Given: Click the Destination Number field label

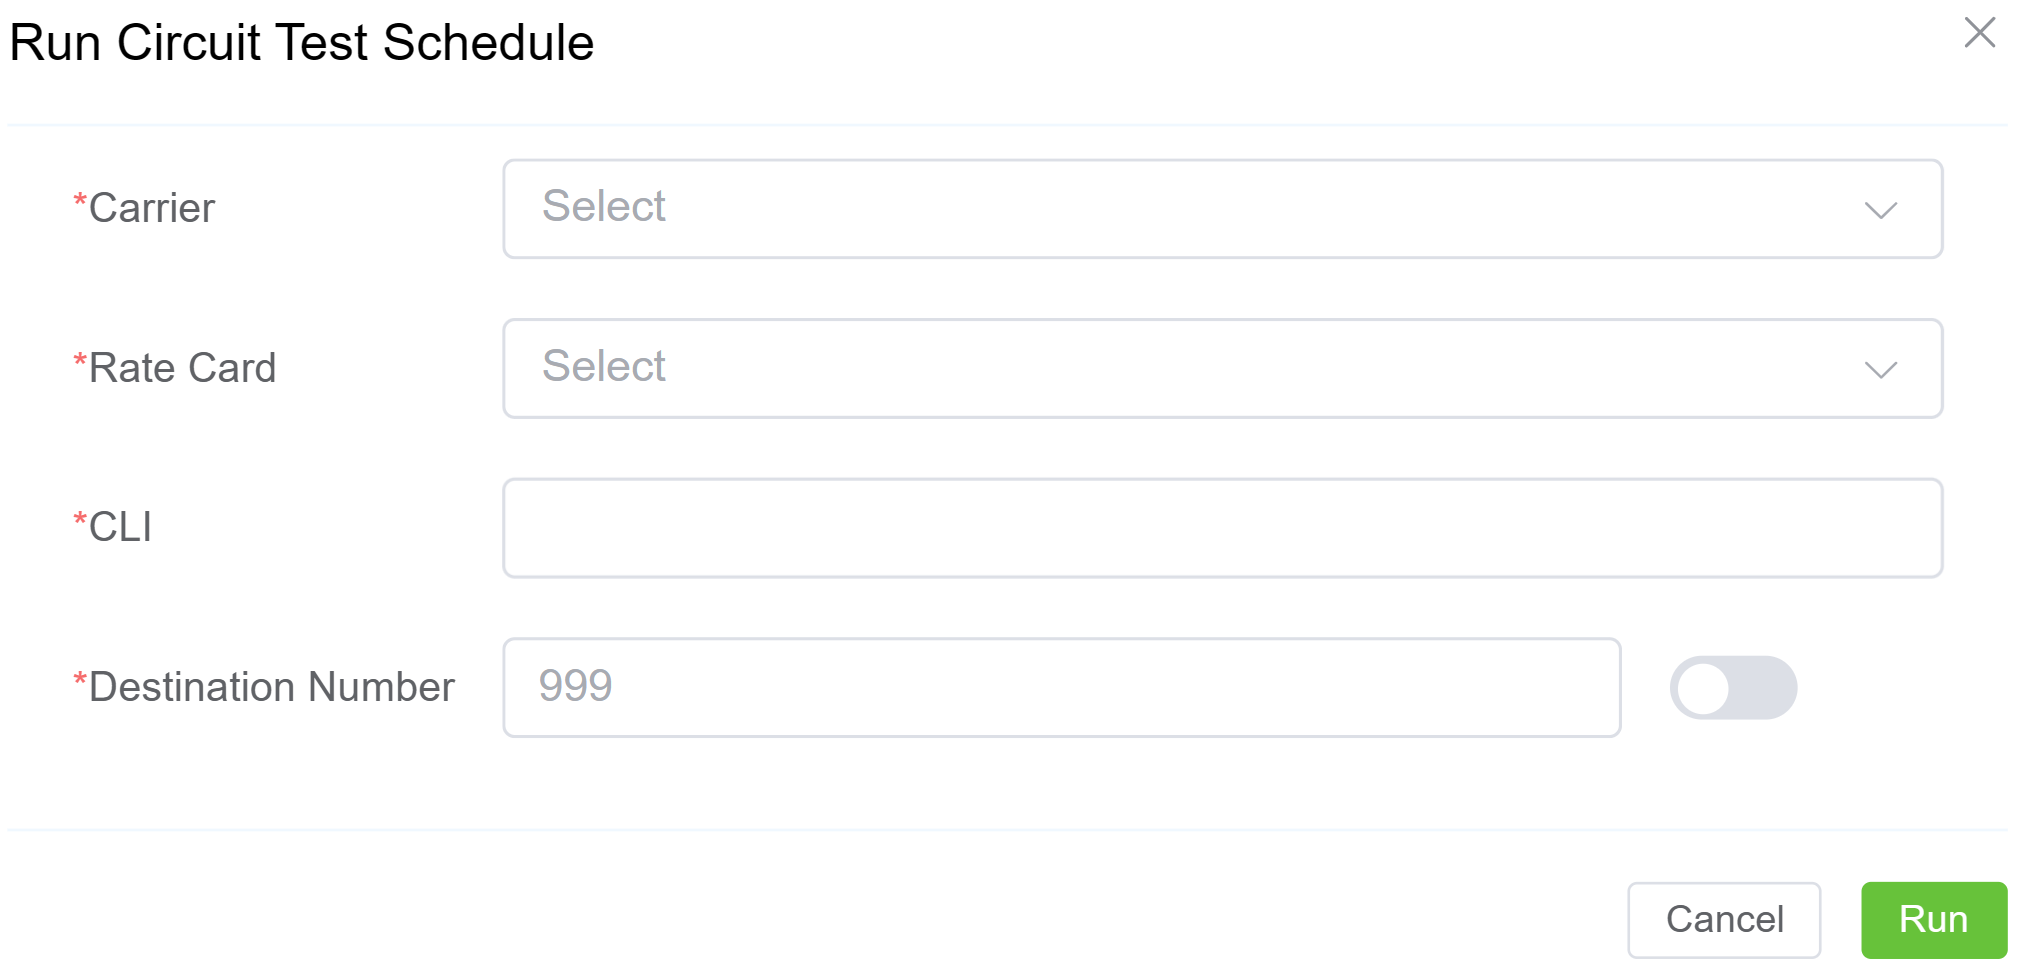Looking at the screenshot, I should pos(271,688).
